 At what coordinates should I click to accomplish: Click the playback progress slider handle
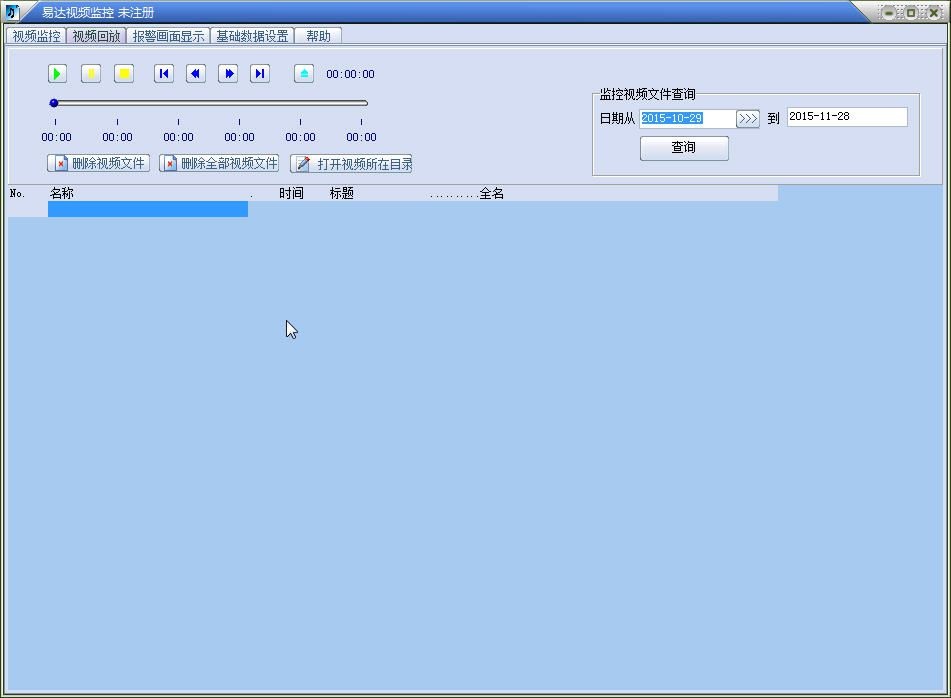point(54,103)
